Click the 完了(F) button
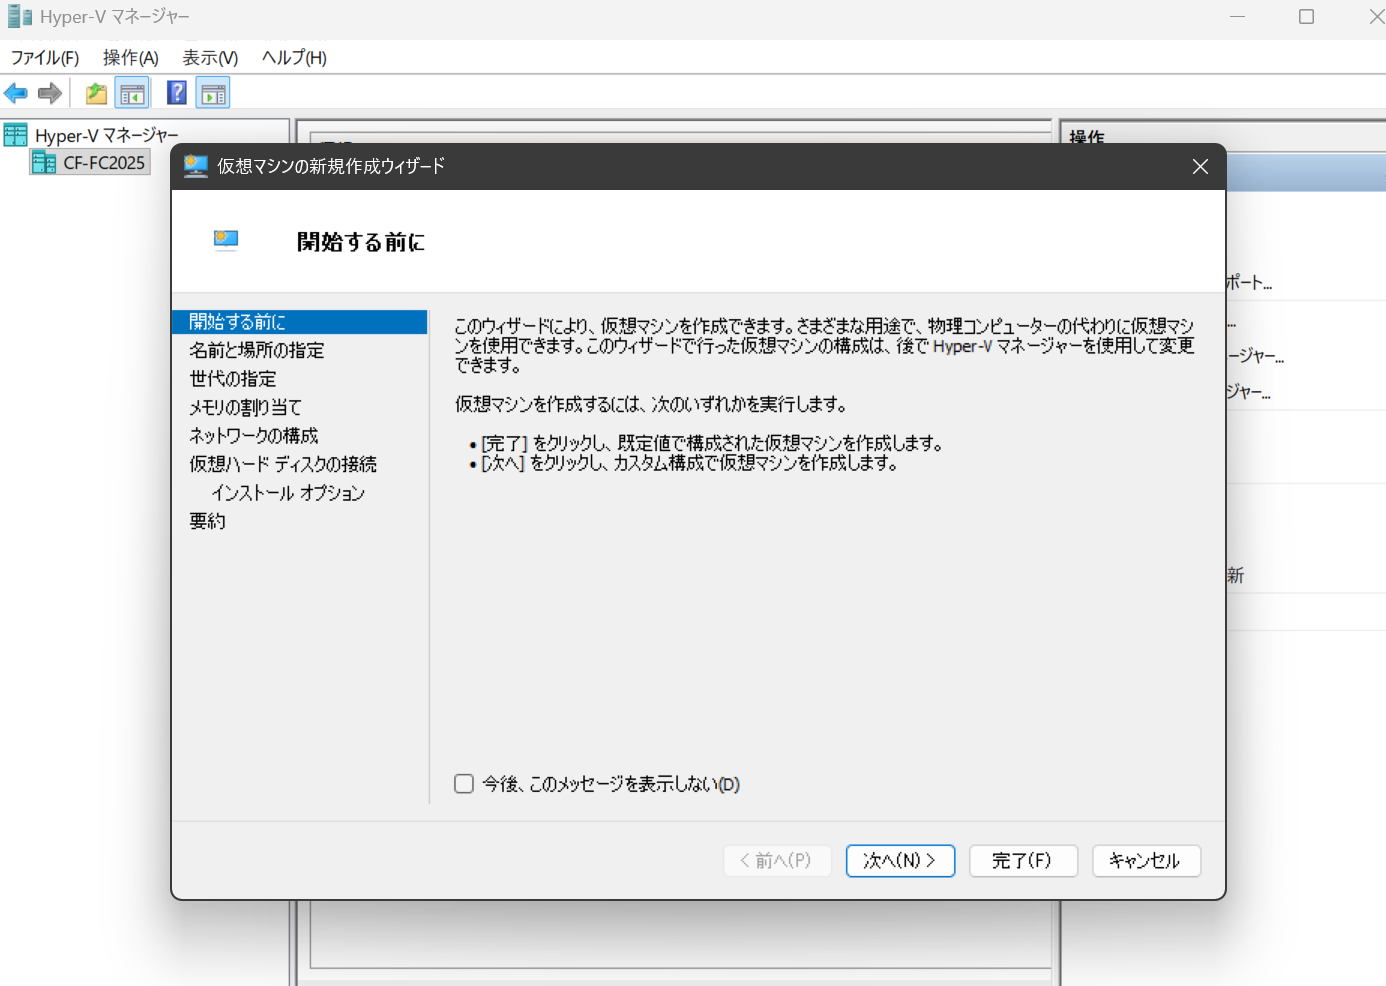 tap(1022, 861)
